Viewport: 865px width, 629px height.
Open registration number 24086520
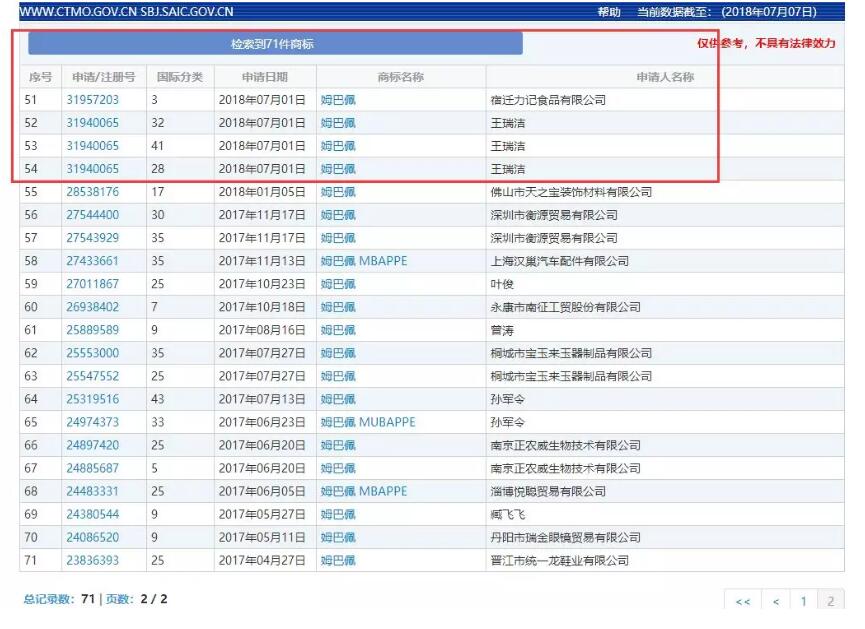point(93,537)
